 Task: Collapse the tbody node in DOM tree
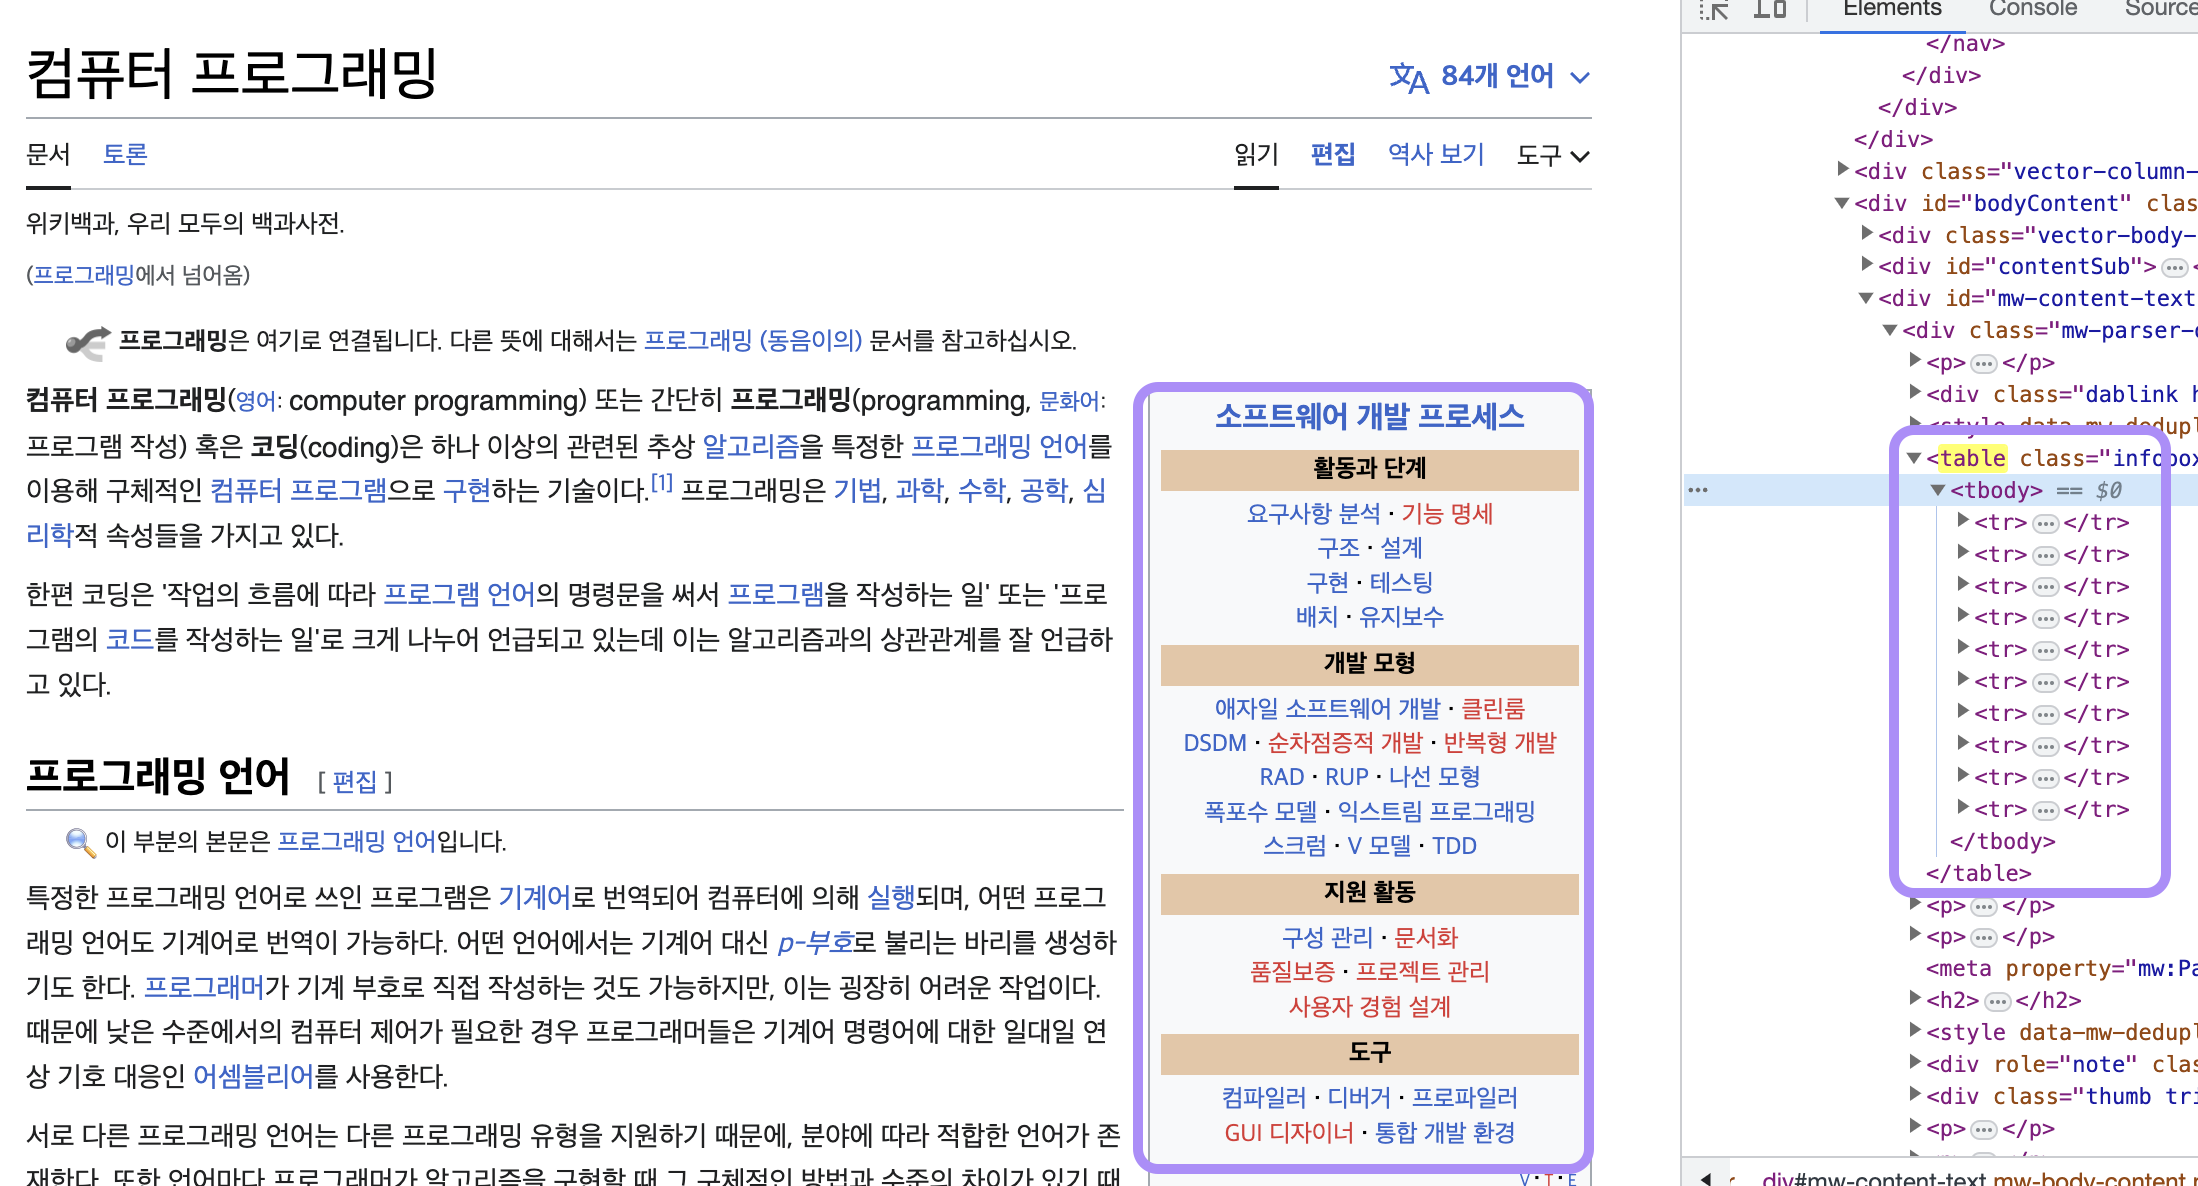click(1938, 490)
